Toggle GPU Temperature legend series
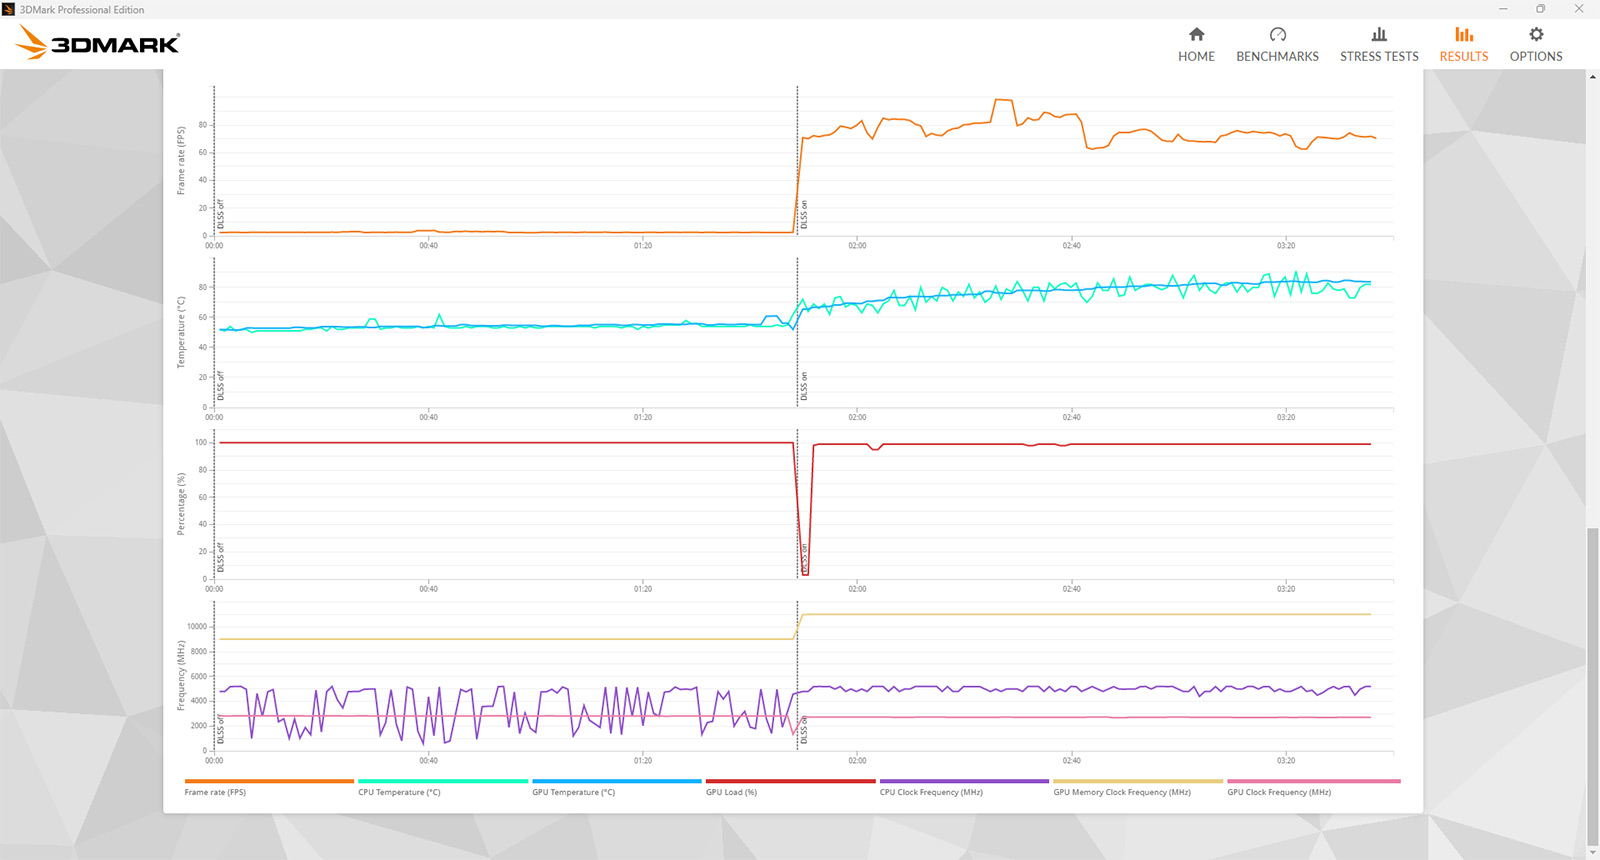The width and height of the screenshot is (1600, 860). 573,792
